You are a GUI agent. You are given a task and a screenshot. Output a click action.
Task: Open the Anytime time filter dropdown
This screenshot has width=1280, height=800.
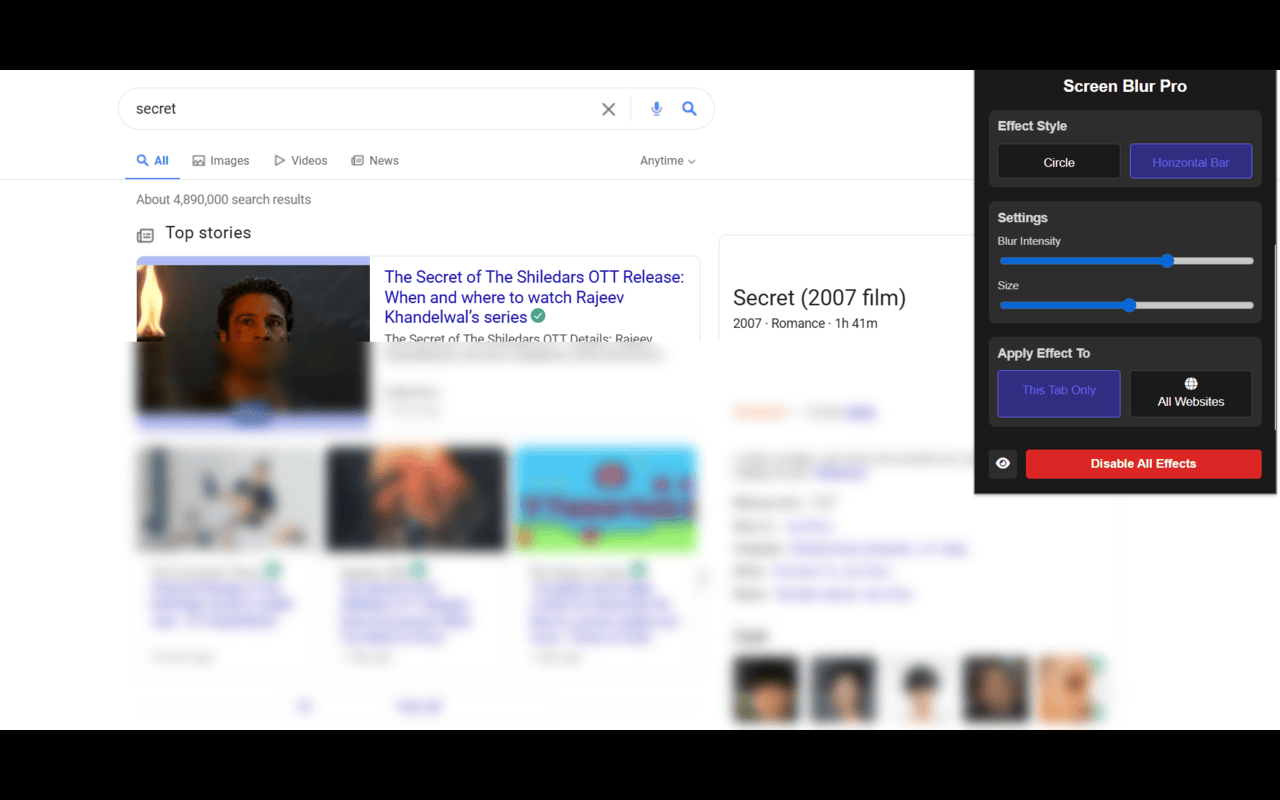tap(668, 161)
